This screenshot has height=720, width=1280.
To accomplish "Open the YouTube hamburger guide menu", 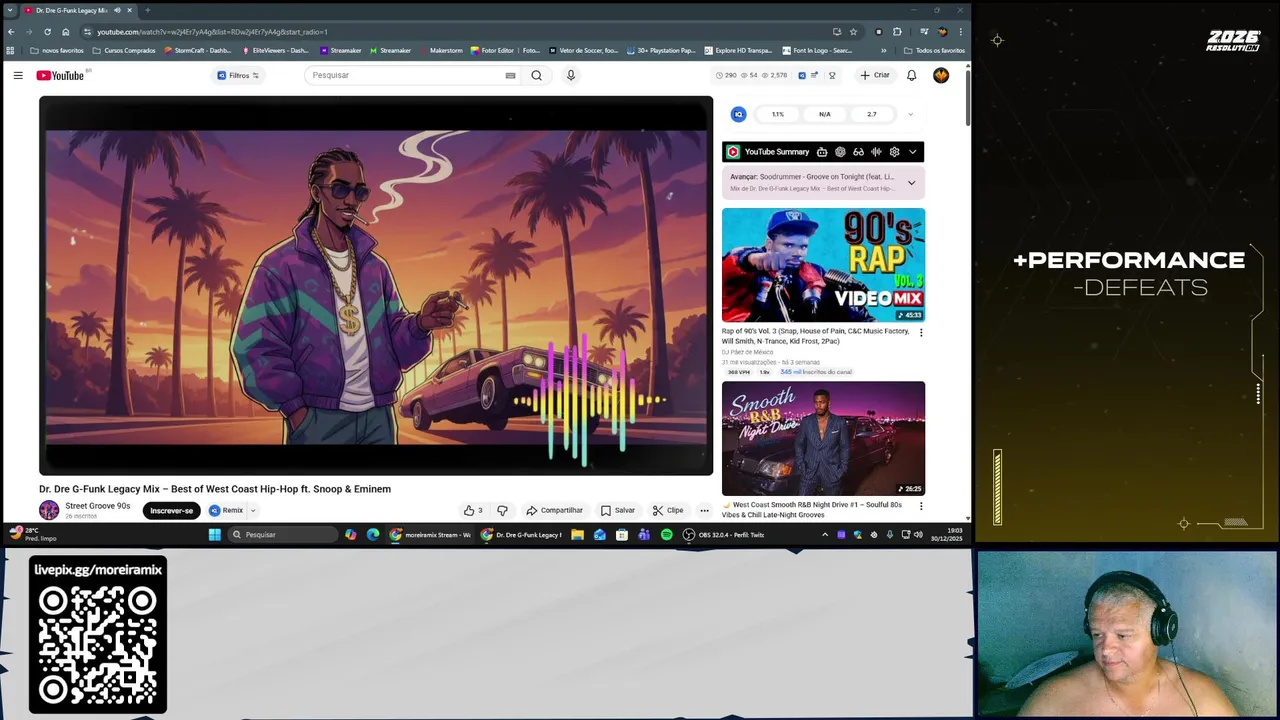I will click(18, 75).
